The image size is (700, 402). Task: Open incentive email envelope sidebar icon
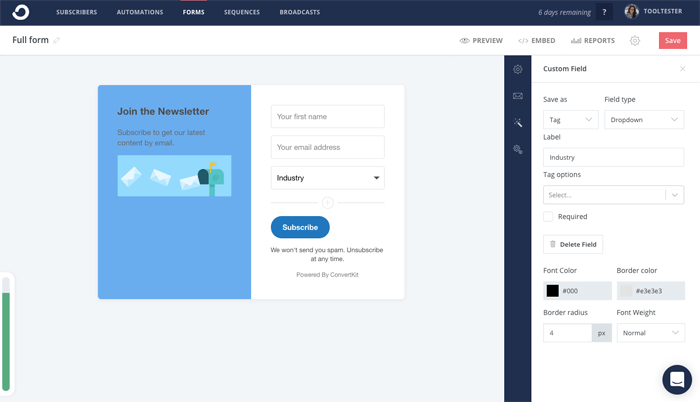(x=518, y=96)
